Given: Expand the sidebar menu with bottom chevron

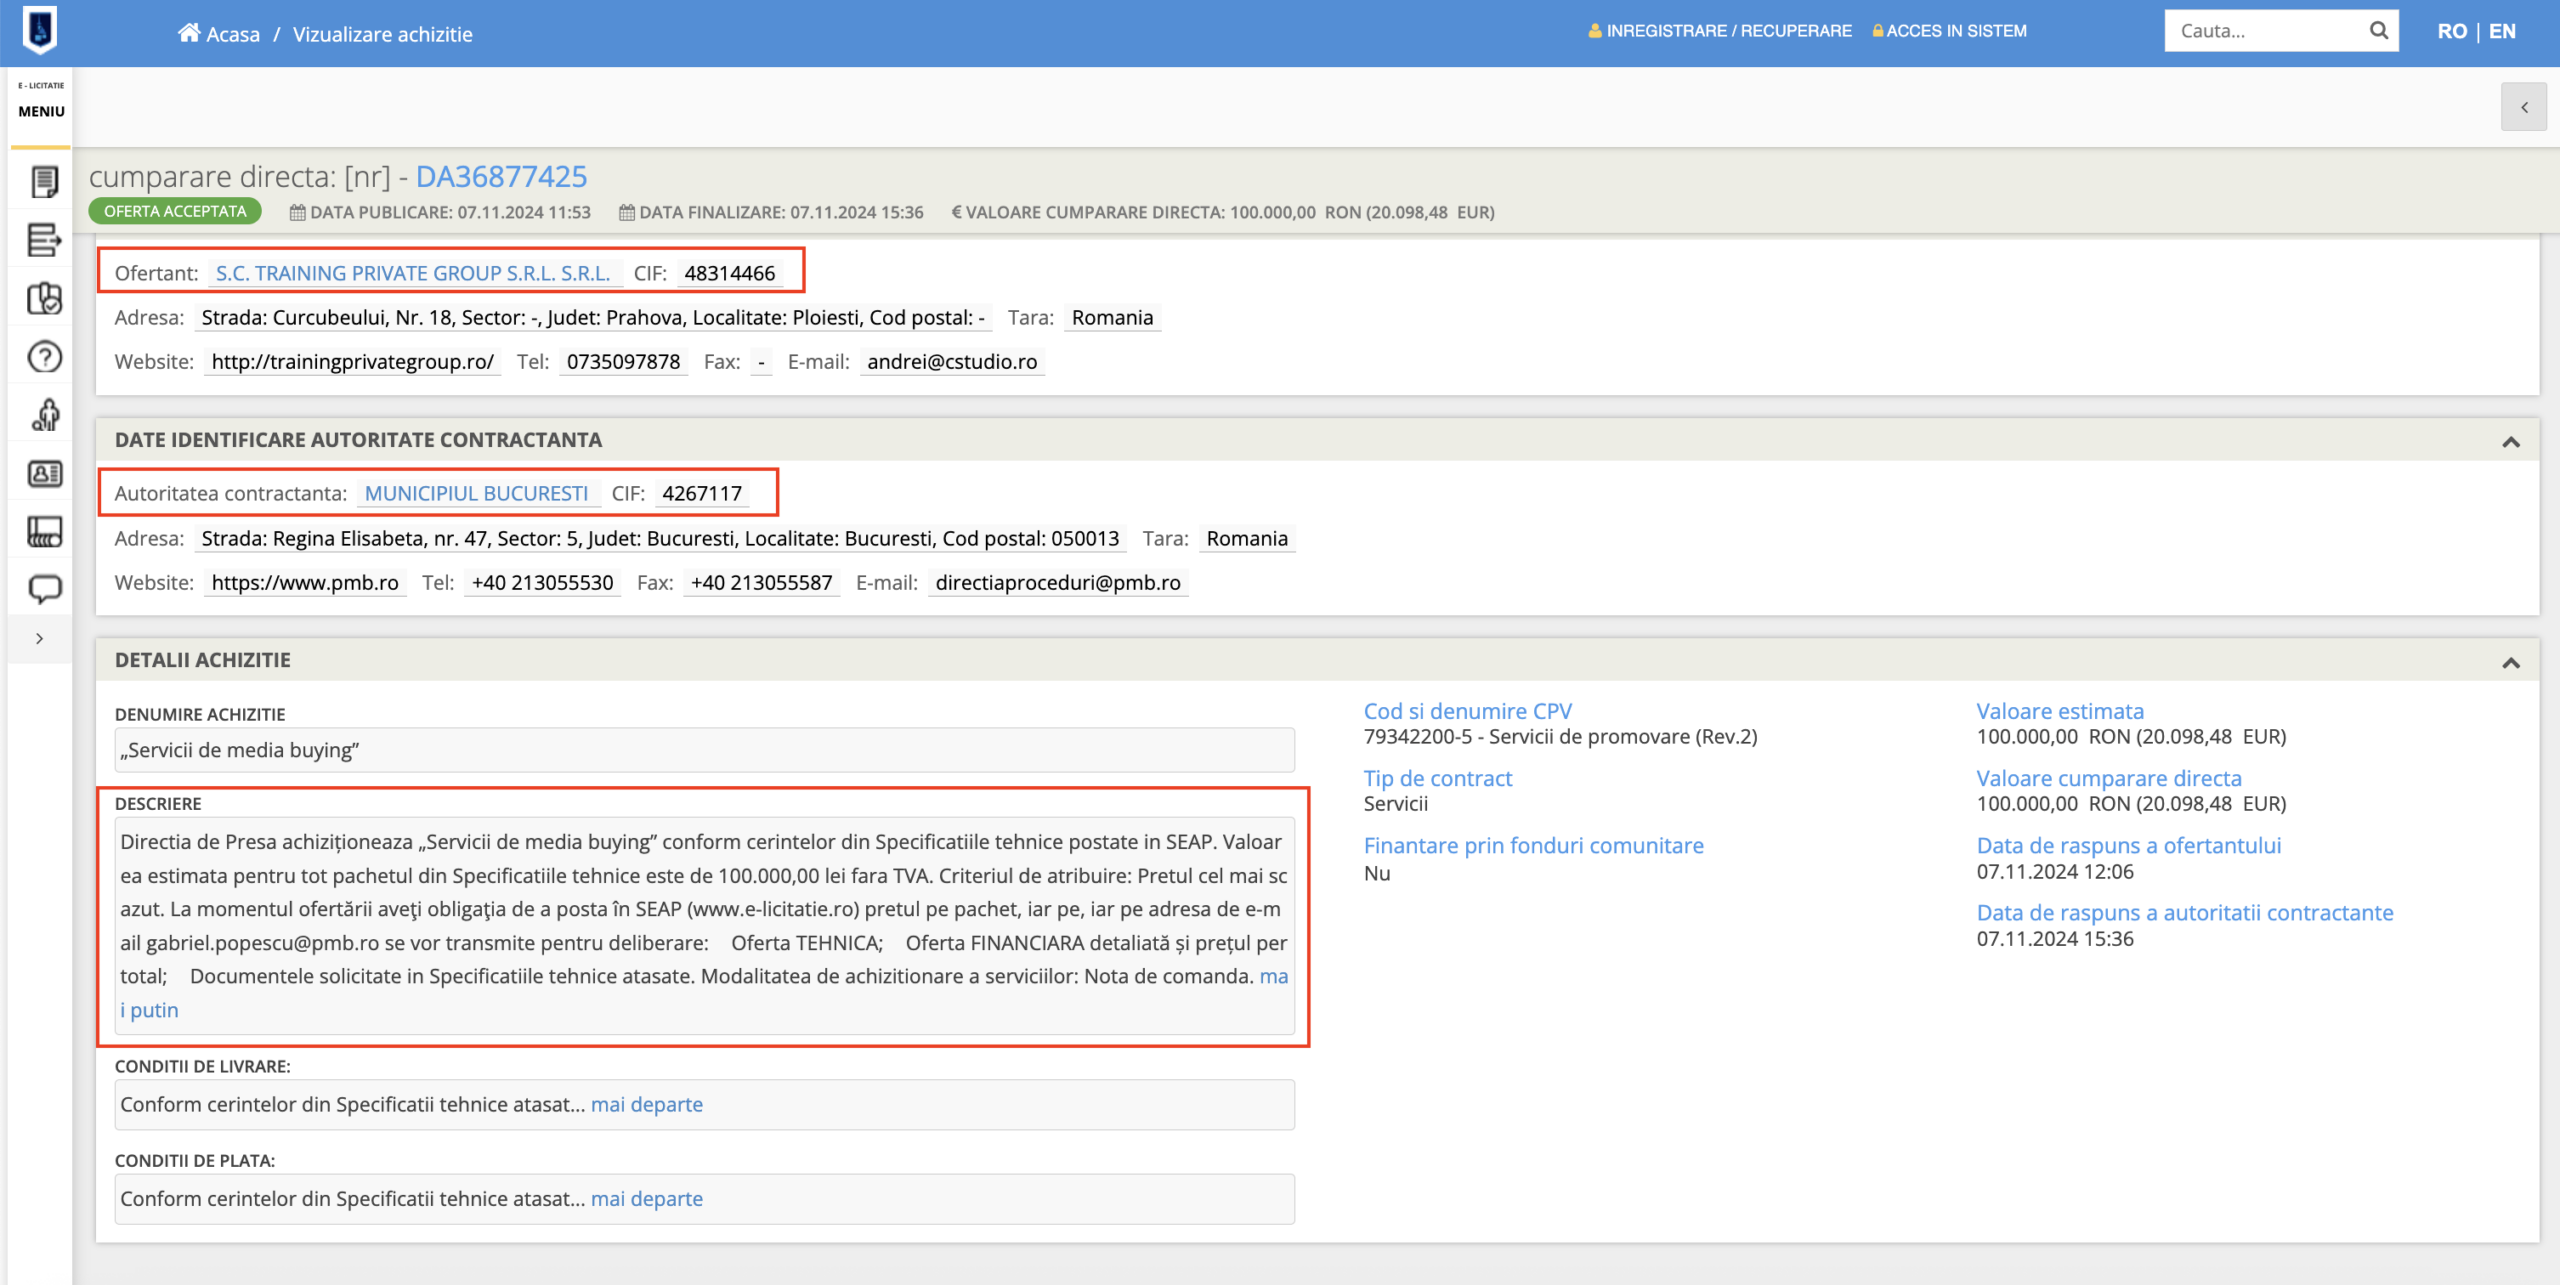Looking at the screenshot, I should pyautogui.click(x=40, y=638).
